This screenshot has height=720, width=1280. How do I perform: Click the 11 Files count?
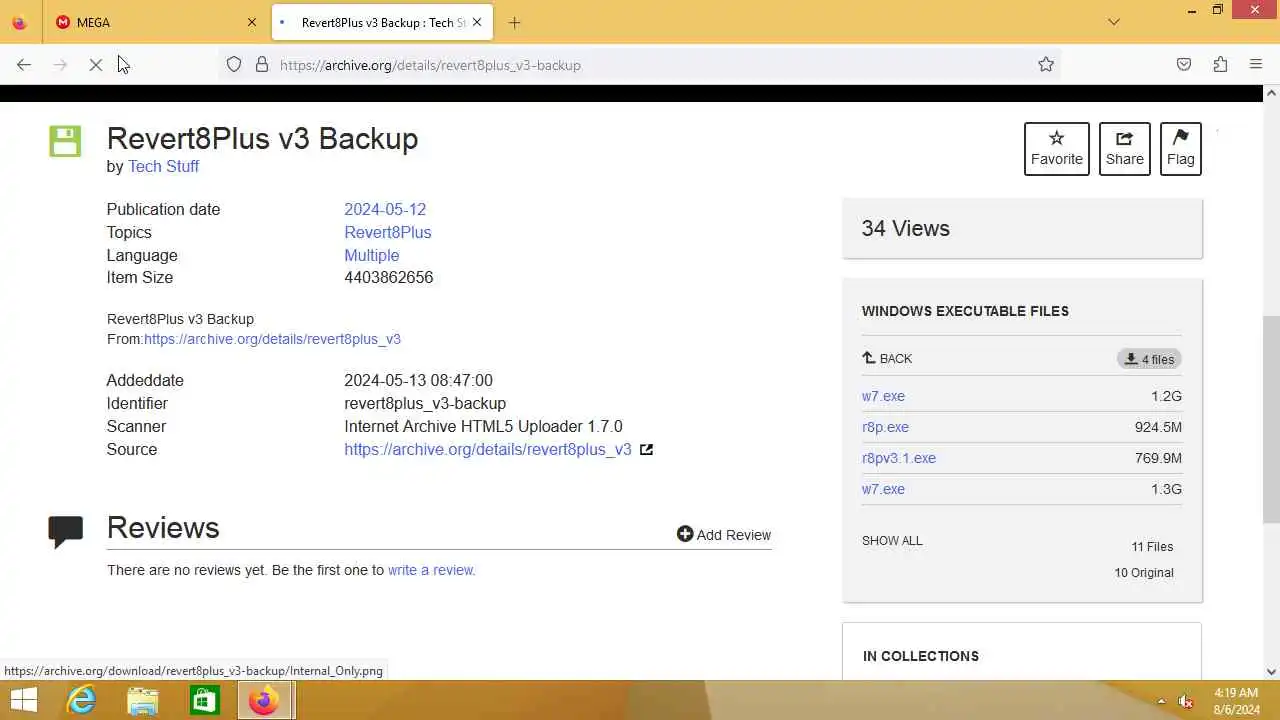click(x=1152, y=547)
